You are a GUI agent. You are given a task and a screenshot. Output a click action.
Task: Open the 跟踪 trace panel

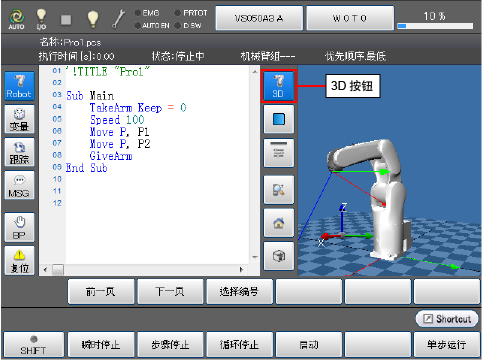(19, 152)
